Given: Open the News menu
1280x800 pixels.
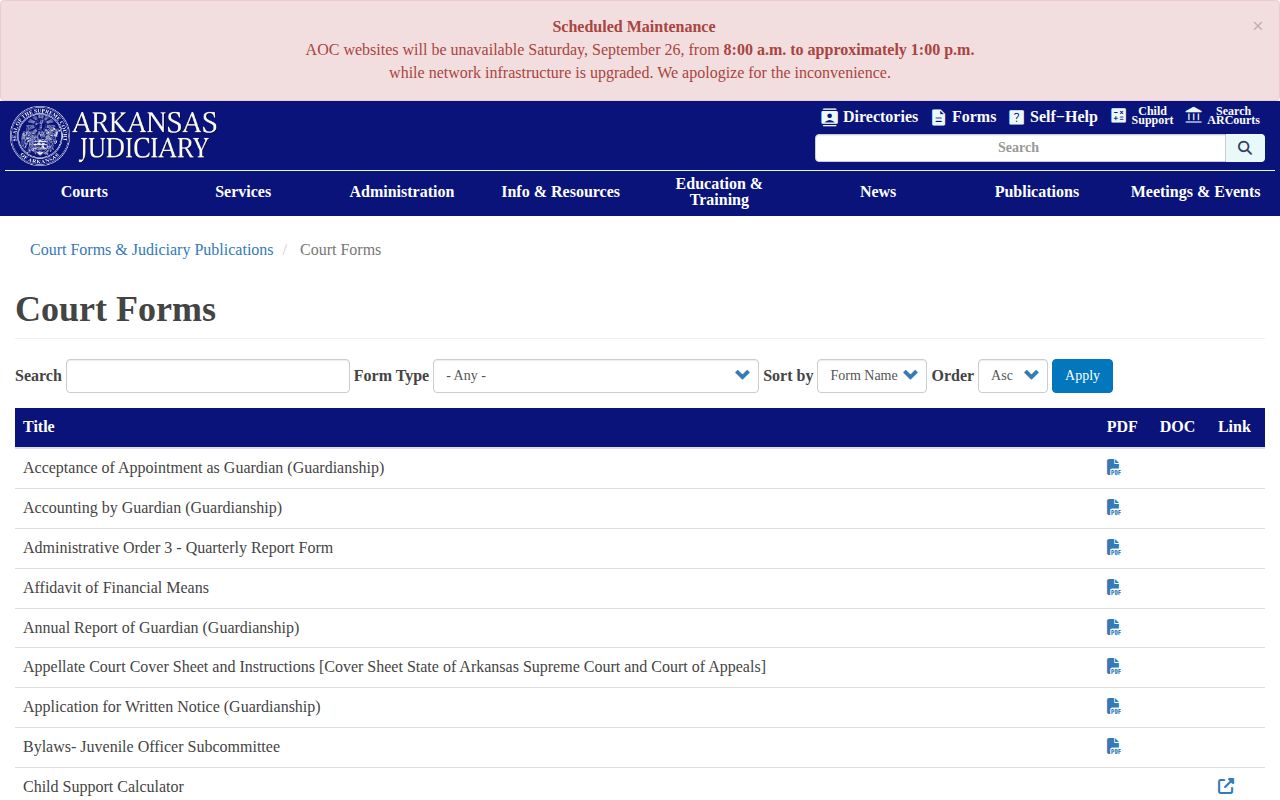Looking at the screenshot, I should click(x=878, y=192).
